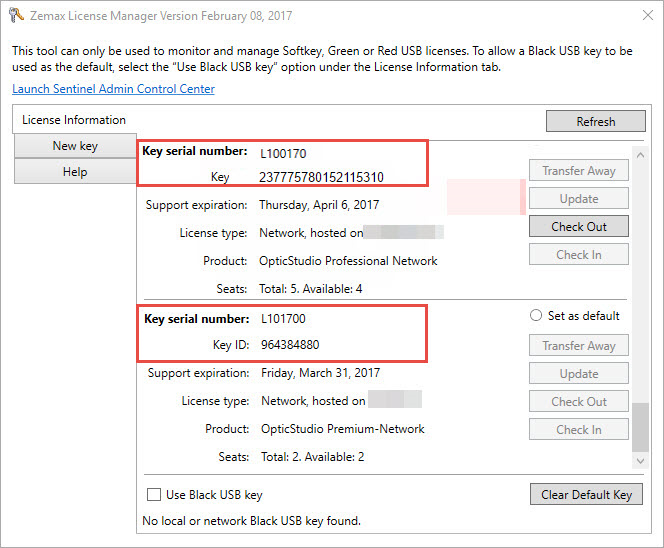Click Key ID value 964384880
664x548 pixels.
point(290,345)
